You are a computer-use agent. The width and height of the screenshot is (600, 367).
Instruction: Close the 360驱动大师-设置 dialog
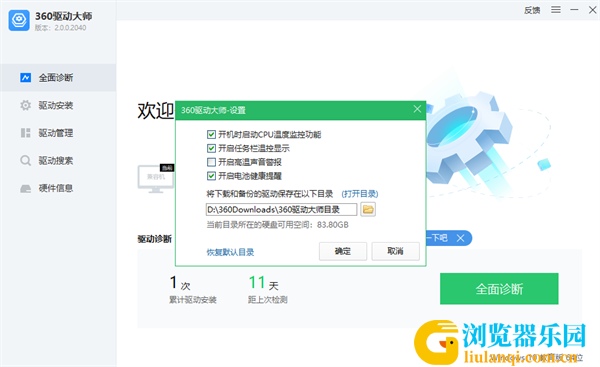417,109
